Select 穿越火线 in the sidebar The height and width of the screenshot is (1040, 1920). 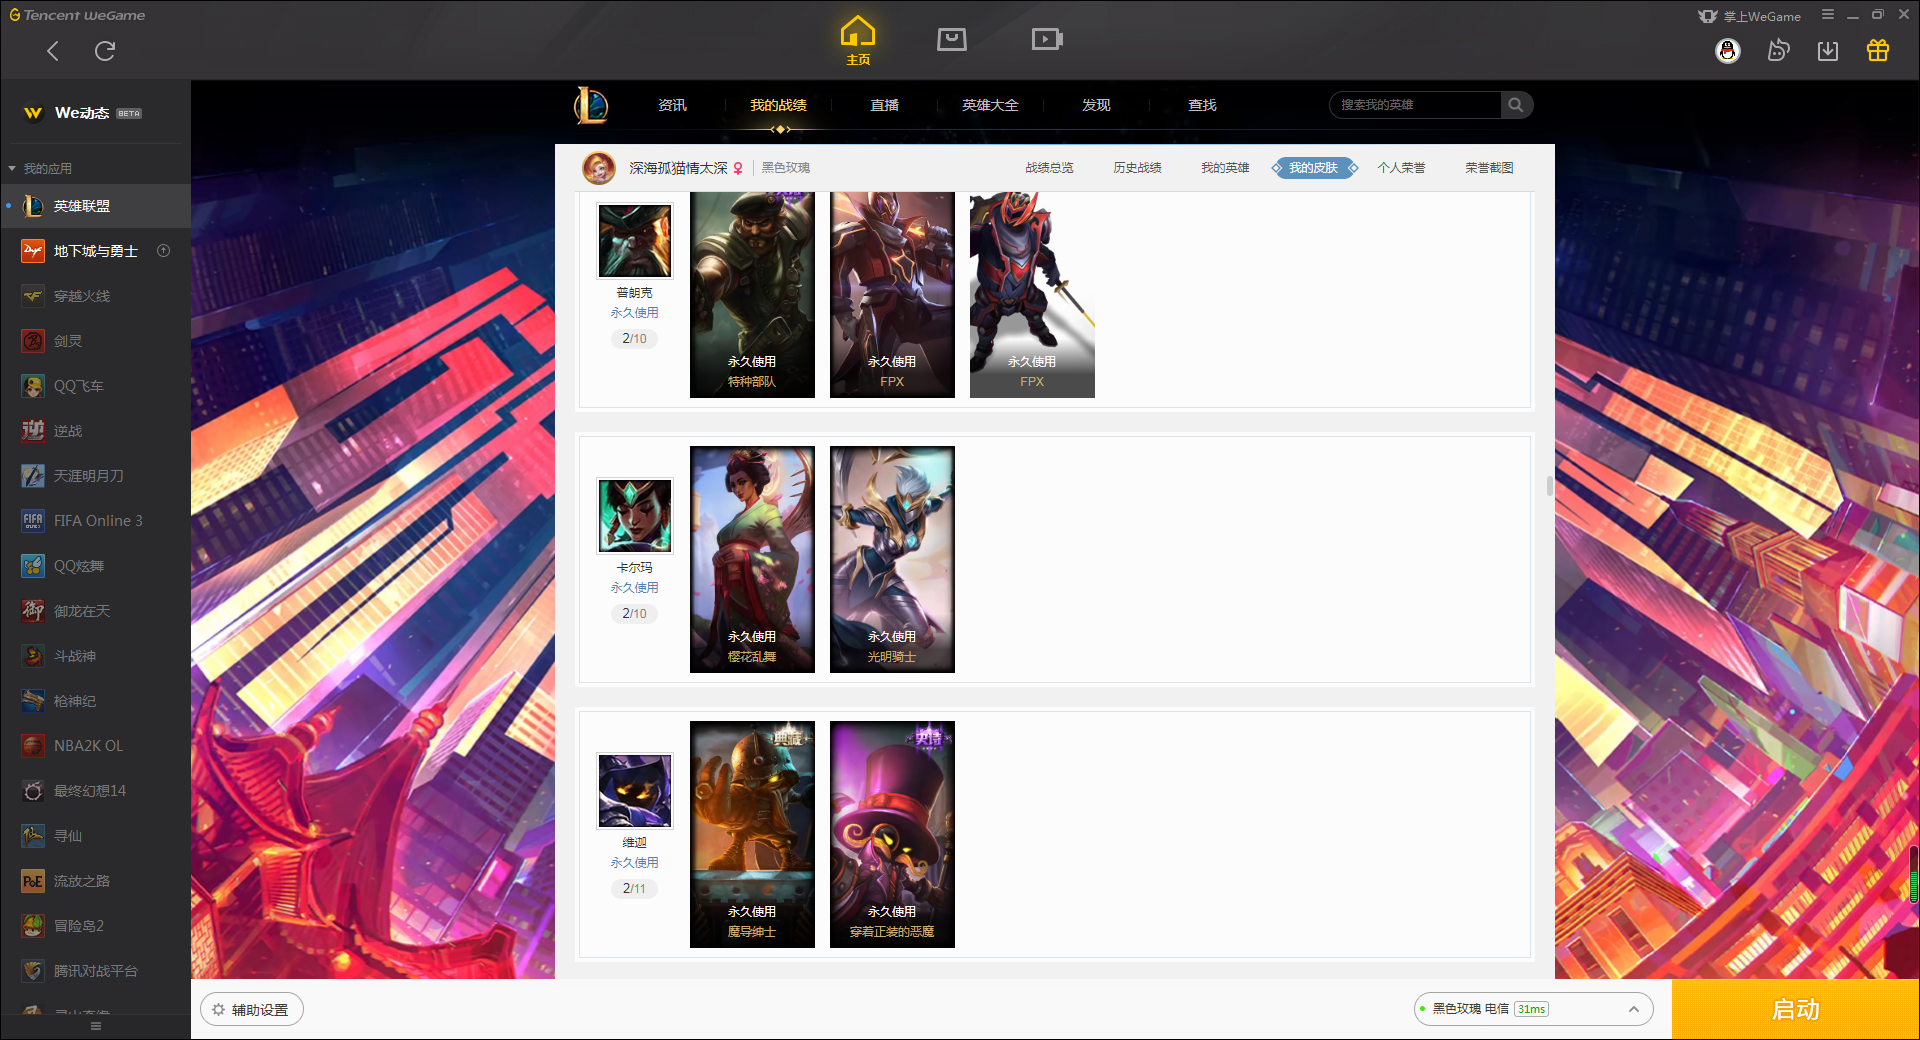[x=95, y=296]
